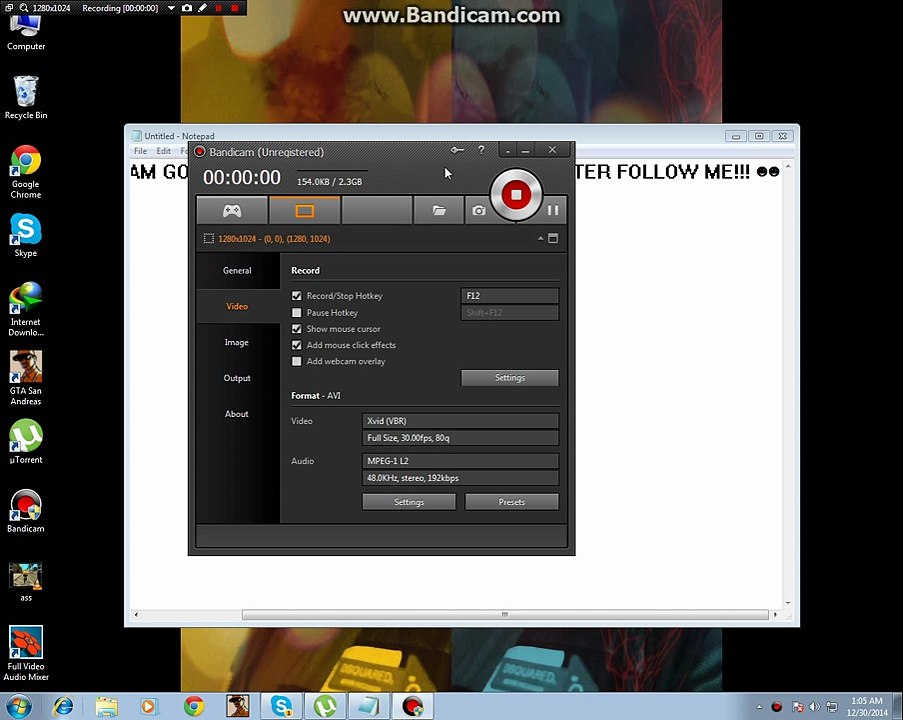This screenshot has width=903, height=720.
Task: Open the General tab
Action: (x=237, y=270)
